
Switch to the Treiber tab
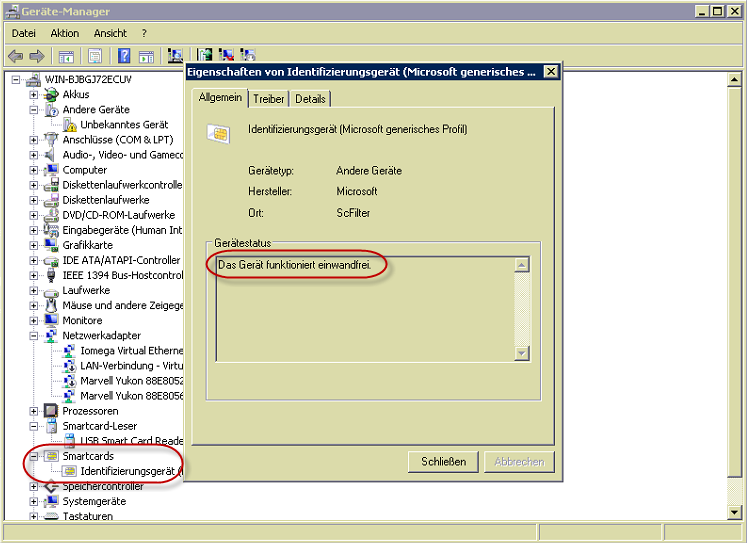[268, 99]
